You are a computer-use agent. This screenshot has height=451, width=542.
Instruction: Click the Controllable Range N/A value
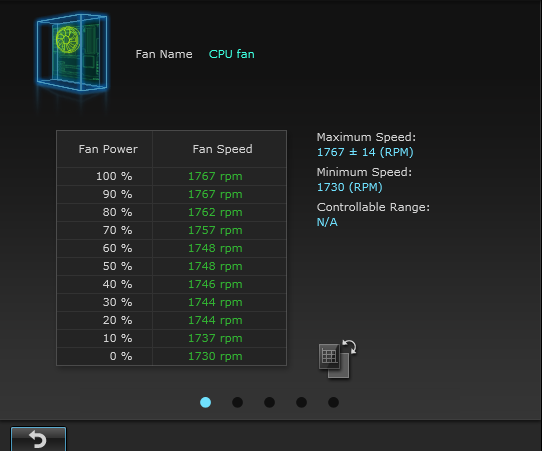(327, 222)
